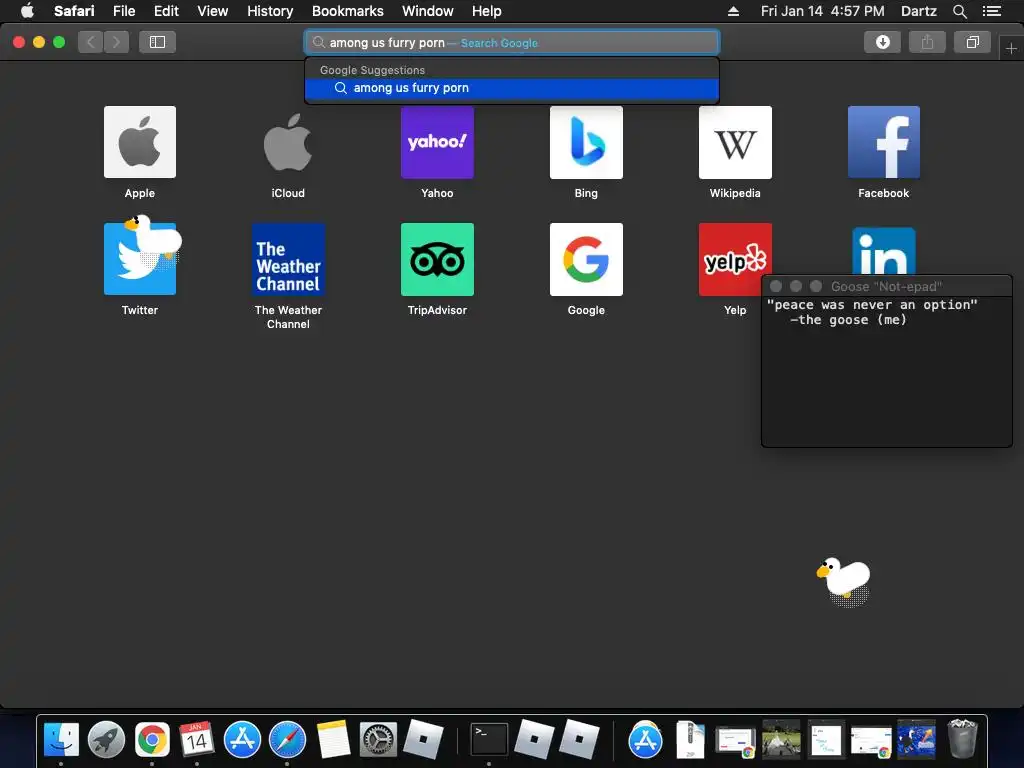Click the "Google Suggestions" header label
Viewport: 1024px width, 768px height.
tap(372, 70)
